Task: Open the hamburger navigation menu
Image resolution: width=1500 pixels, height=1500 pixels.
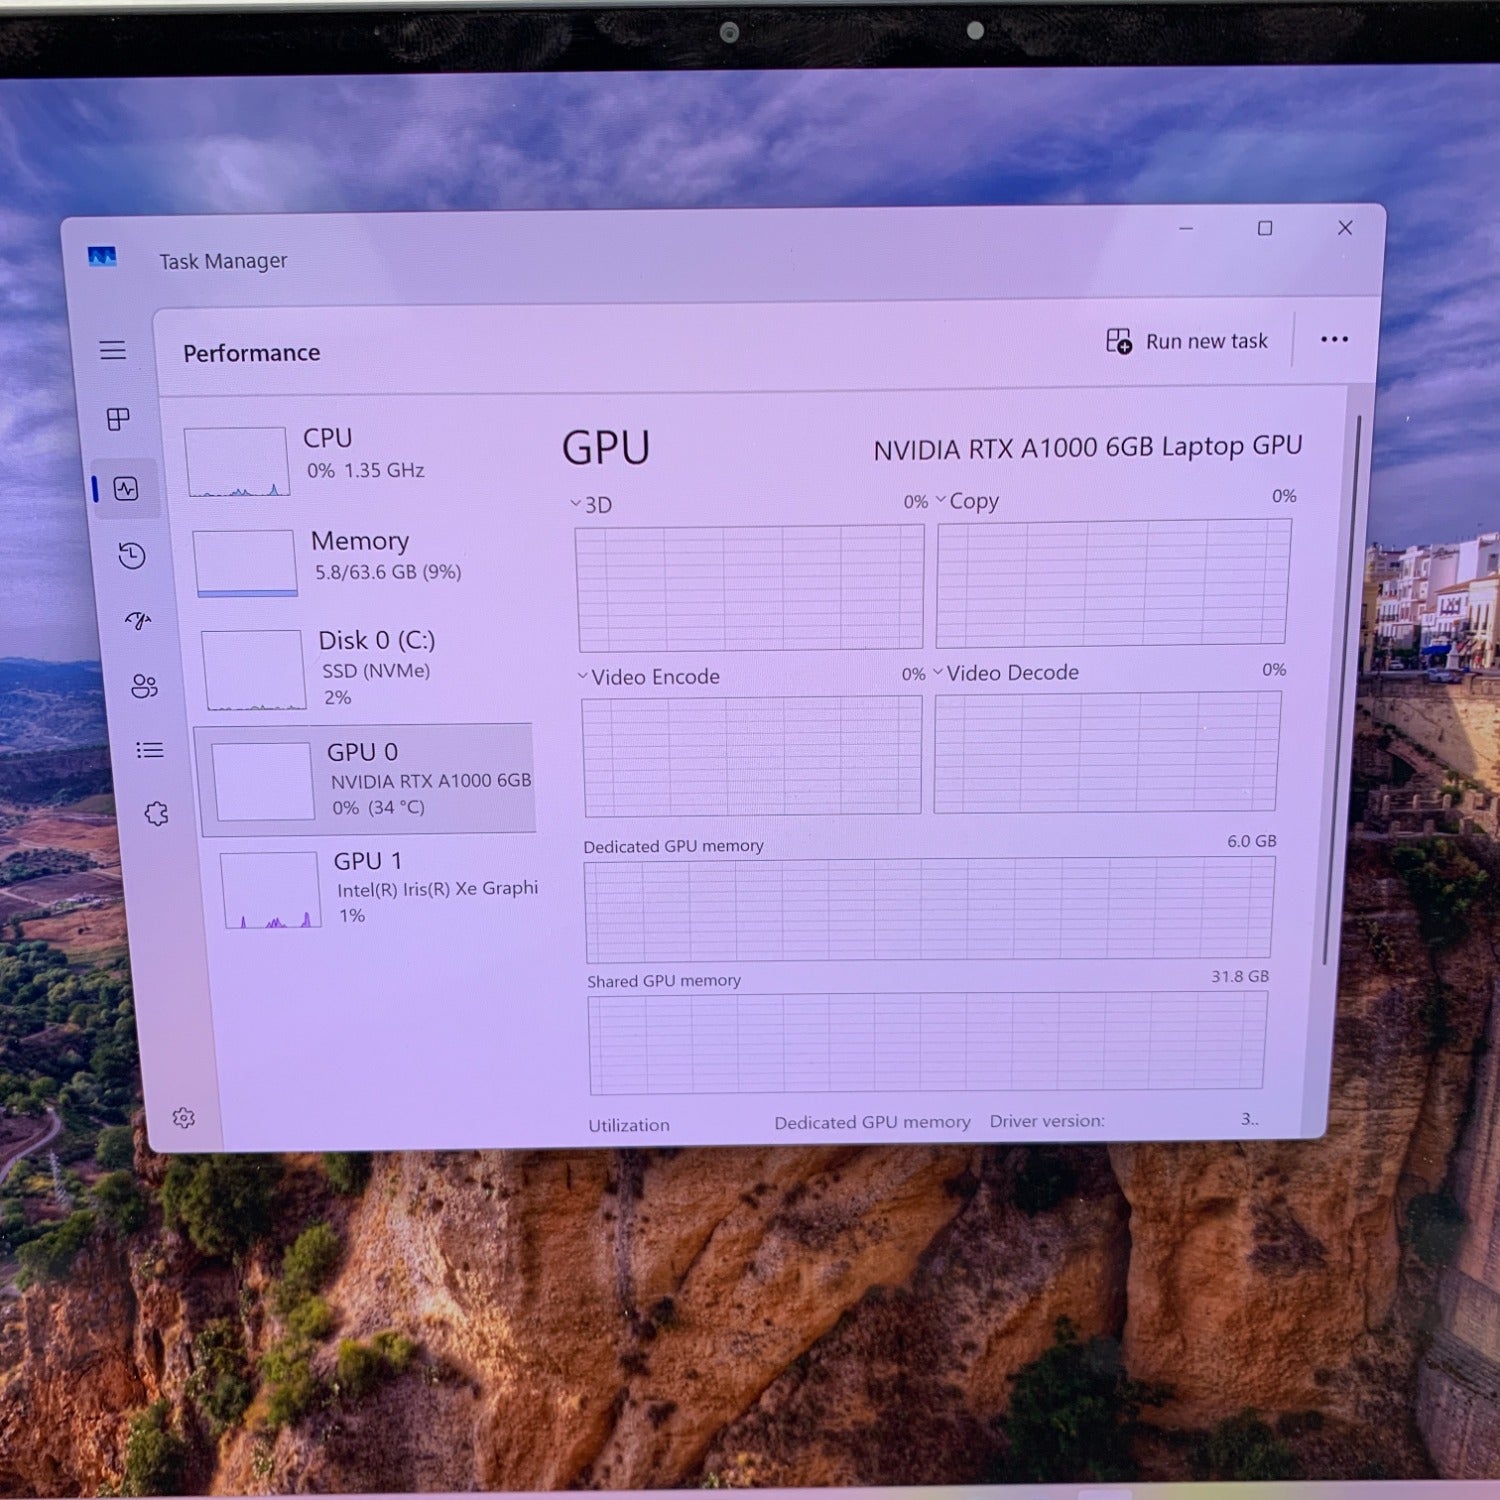Action: [x=112, y=350]
